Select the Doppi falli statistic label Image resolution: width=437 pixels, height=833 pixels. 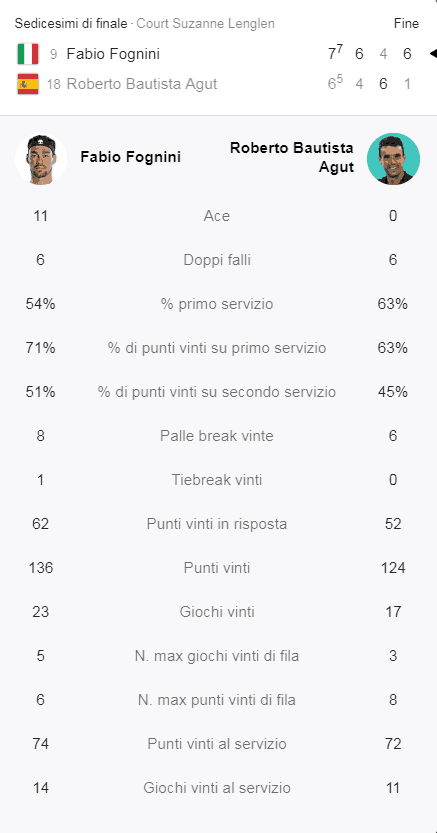pos(217,260)
